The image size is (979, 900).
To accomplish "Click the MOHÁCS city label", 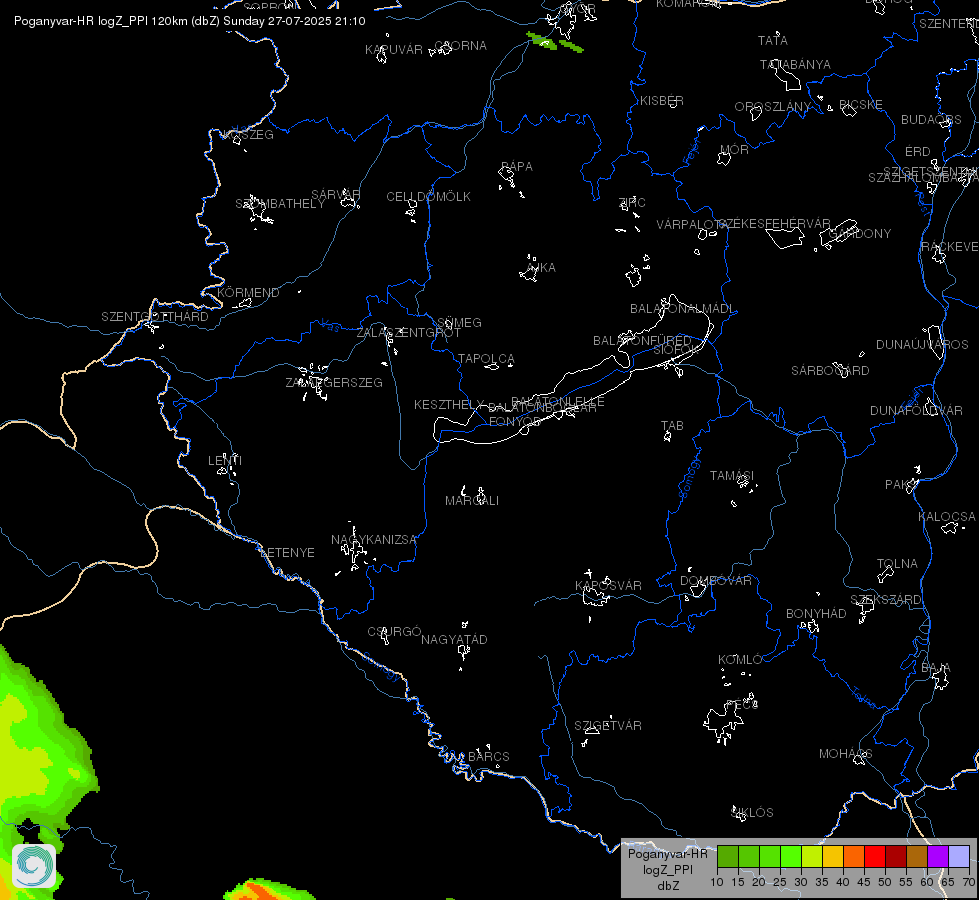I will 845,754.
